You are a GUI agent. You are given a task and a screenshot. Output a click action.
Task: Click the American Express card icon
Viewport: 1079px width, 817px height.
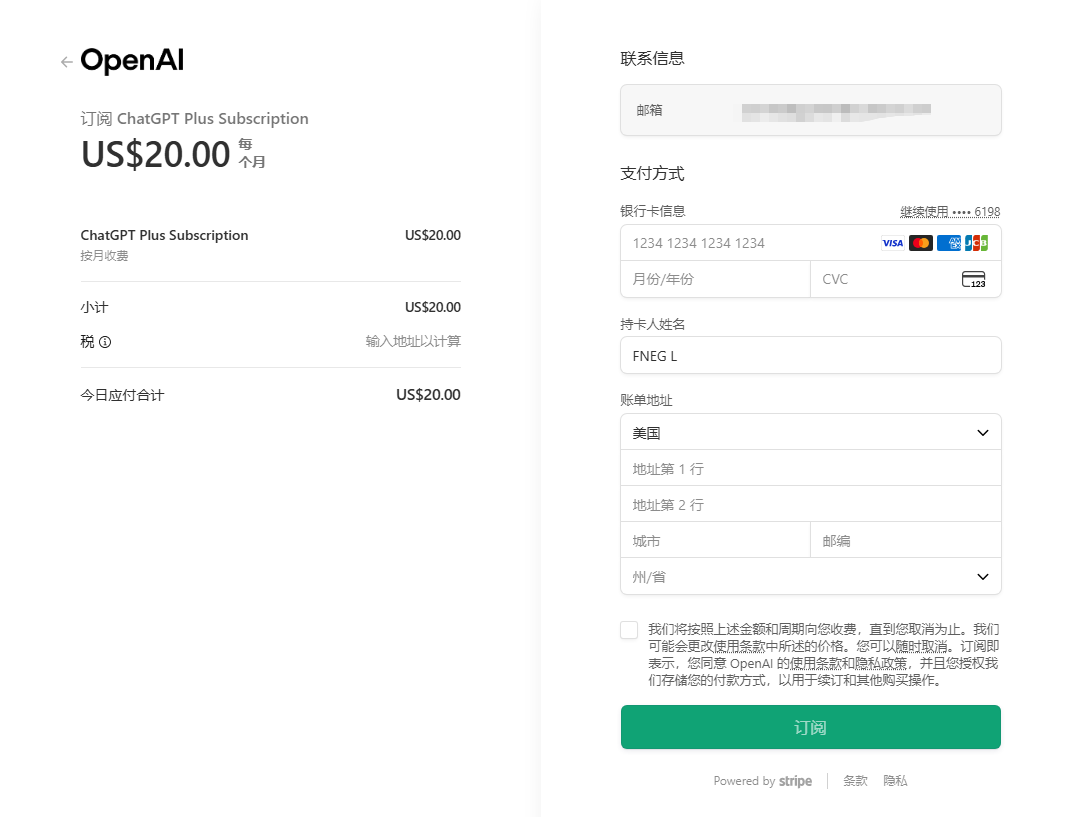[x=949, y=243]
